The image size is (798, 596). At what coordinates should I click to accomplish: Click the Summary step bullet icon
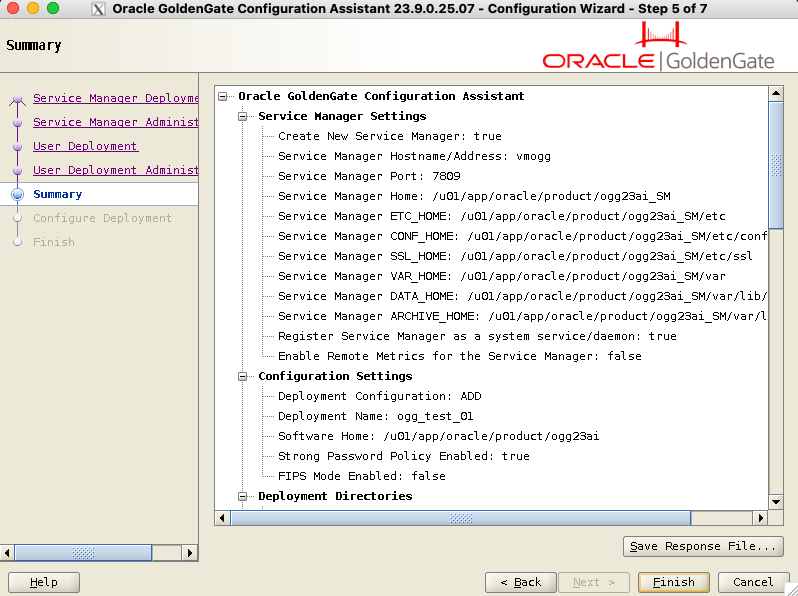(17, 194)
